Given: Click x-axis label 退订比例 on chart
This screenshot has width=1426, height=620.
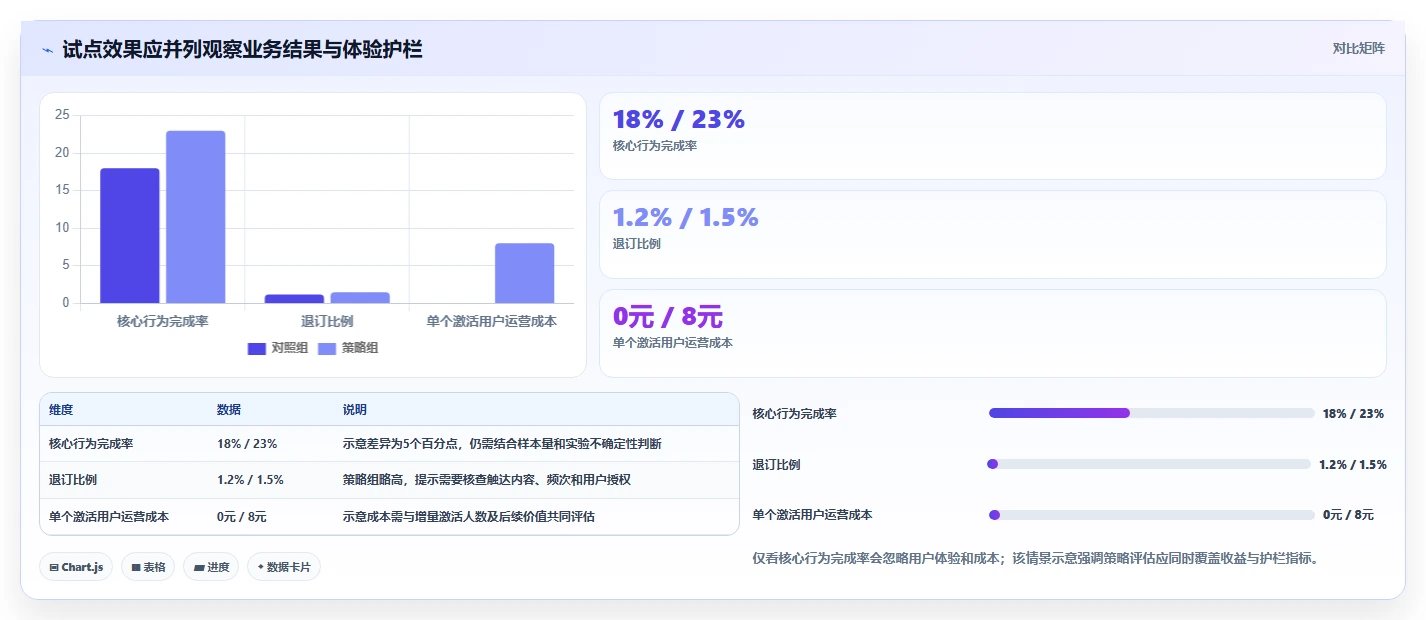Looking at the screenshot, I should [x=327, y=322].
